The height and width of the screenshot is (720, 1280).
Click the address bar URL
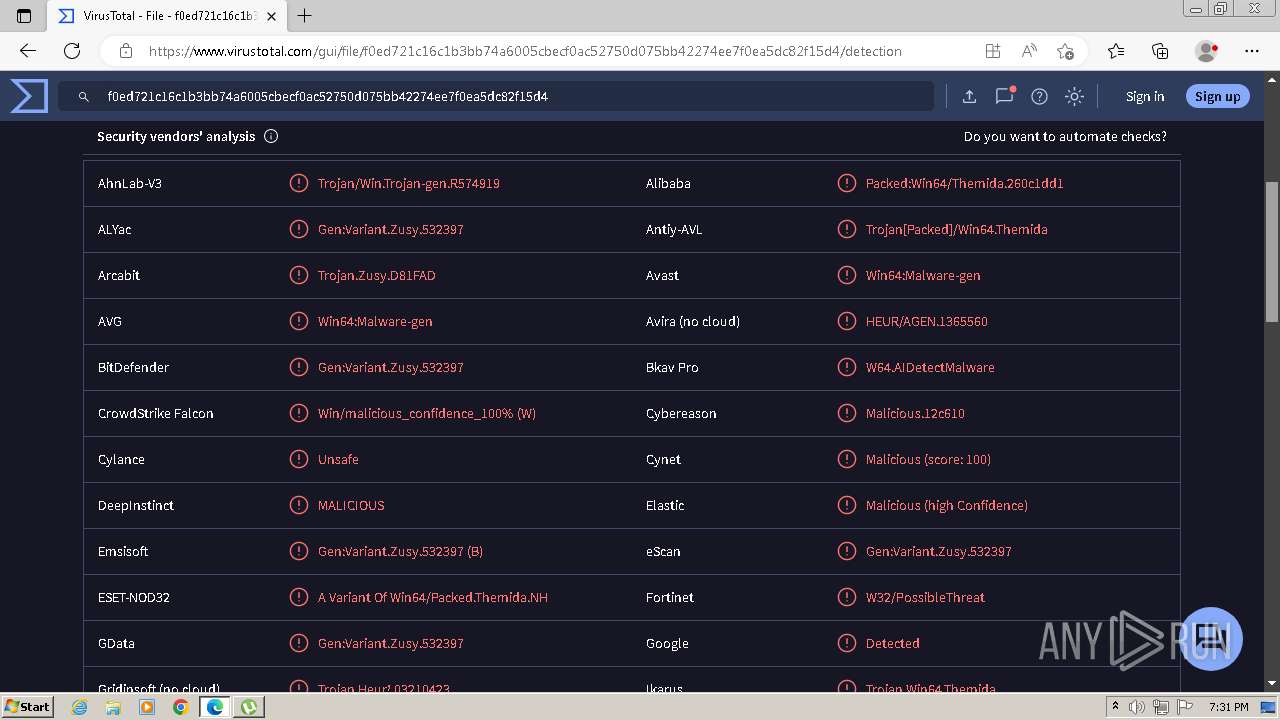(525, 51)
